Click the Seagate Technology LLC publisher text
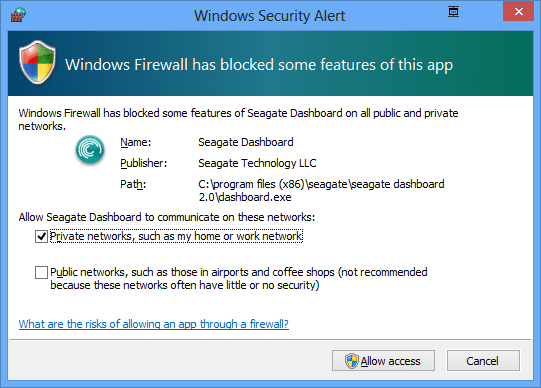 coord(257,163)
